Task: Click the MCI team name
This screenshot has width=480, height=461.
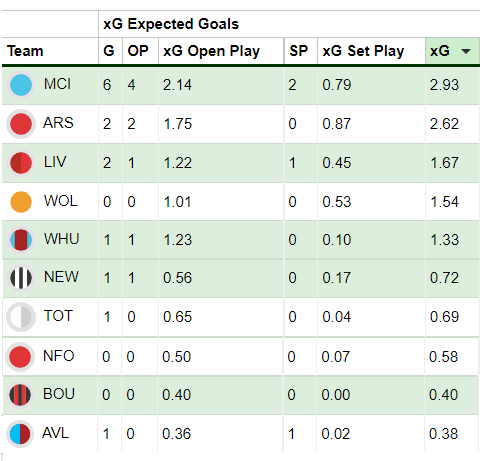Action: coord(57,84)
